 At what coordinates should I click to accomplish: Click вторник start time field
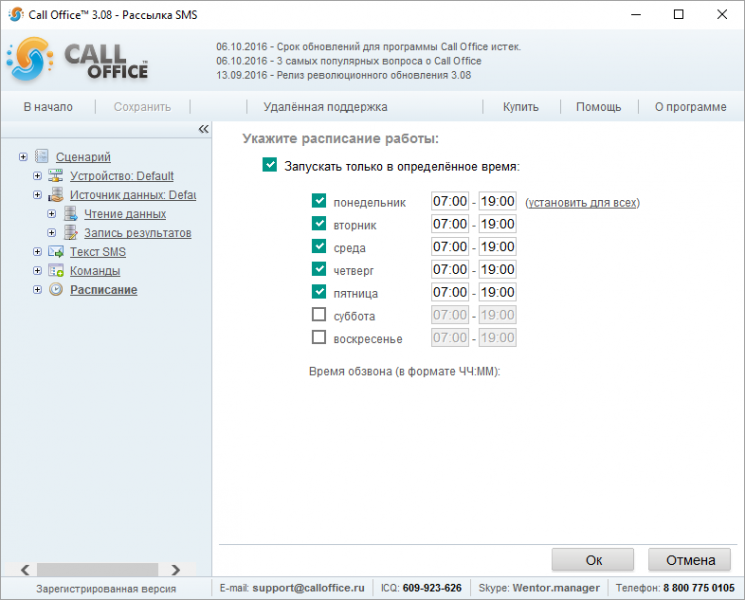(449, 224)
